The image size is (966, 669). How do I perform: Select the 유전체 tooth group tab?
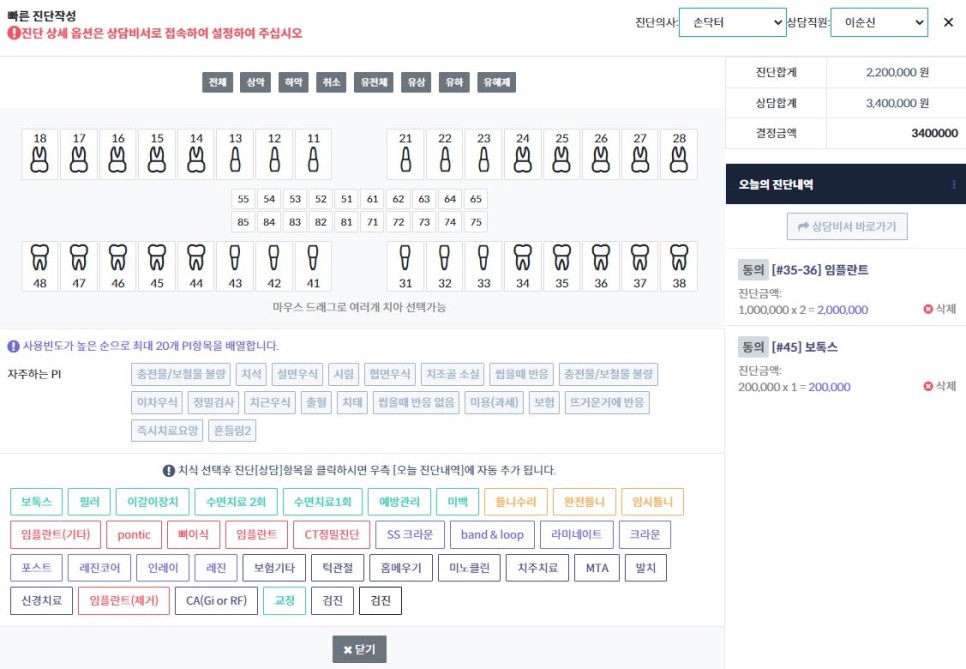[373, 83]
